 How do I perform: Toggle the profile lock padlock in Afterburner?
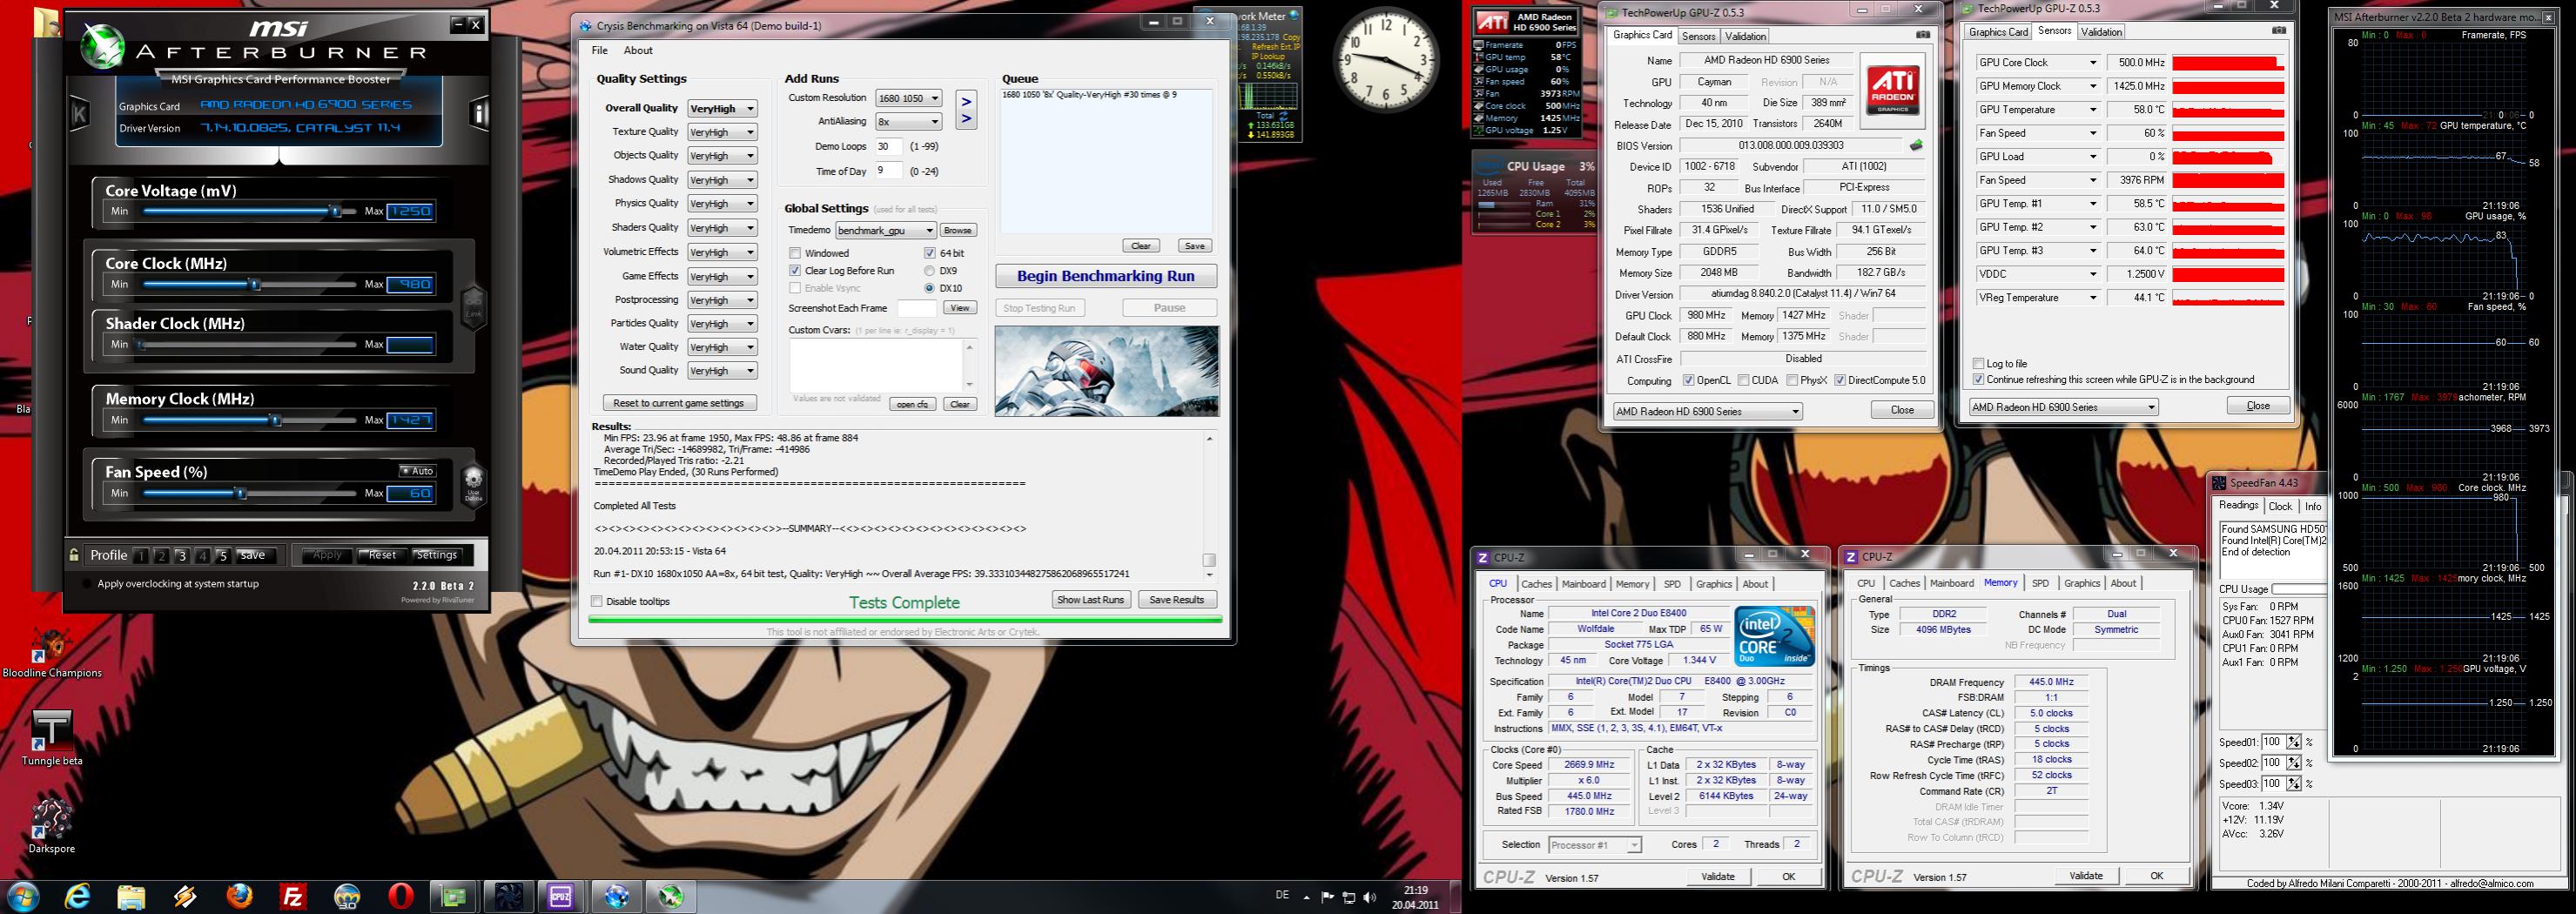pos(74,555)
